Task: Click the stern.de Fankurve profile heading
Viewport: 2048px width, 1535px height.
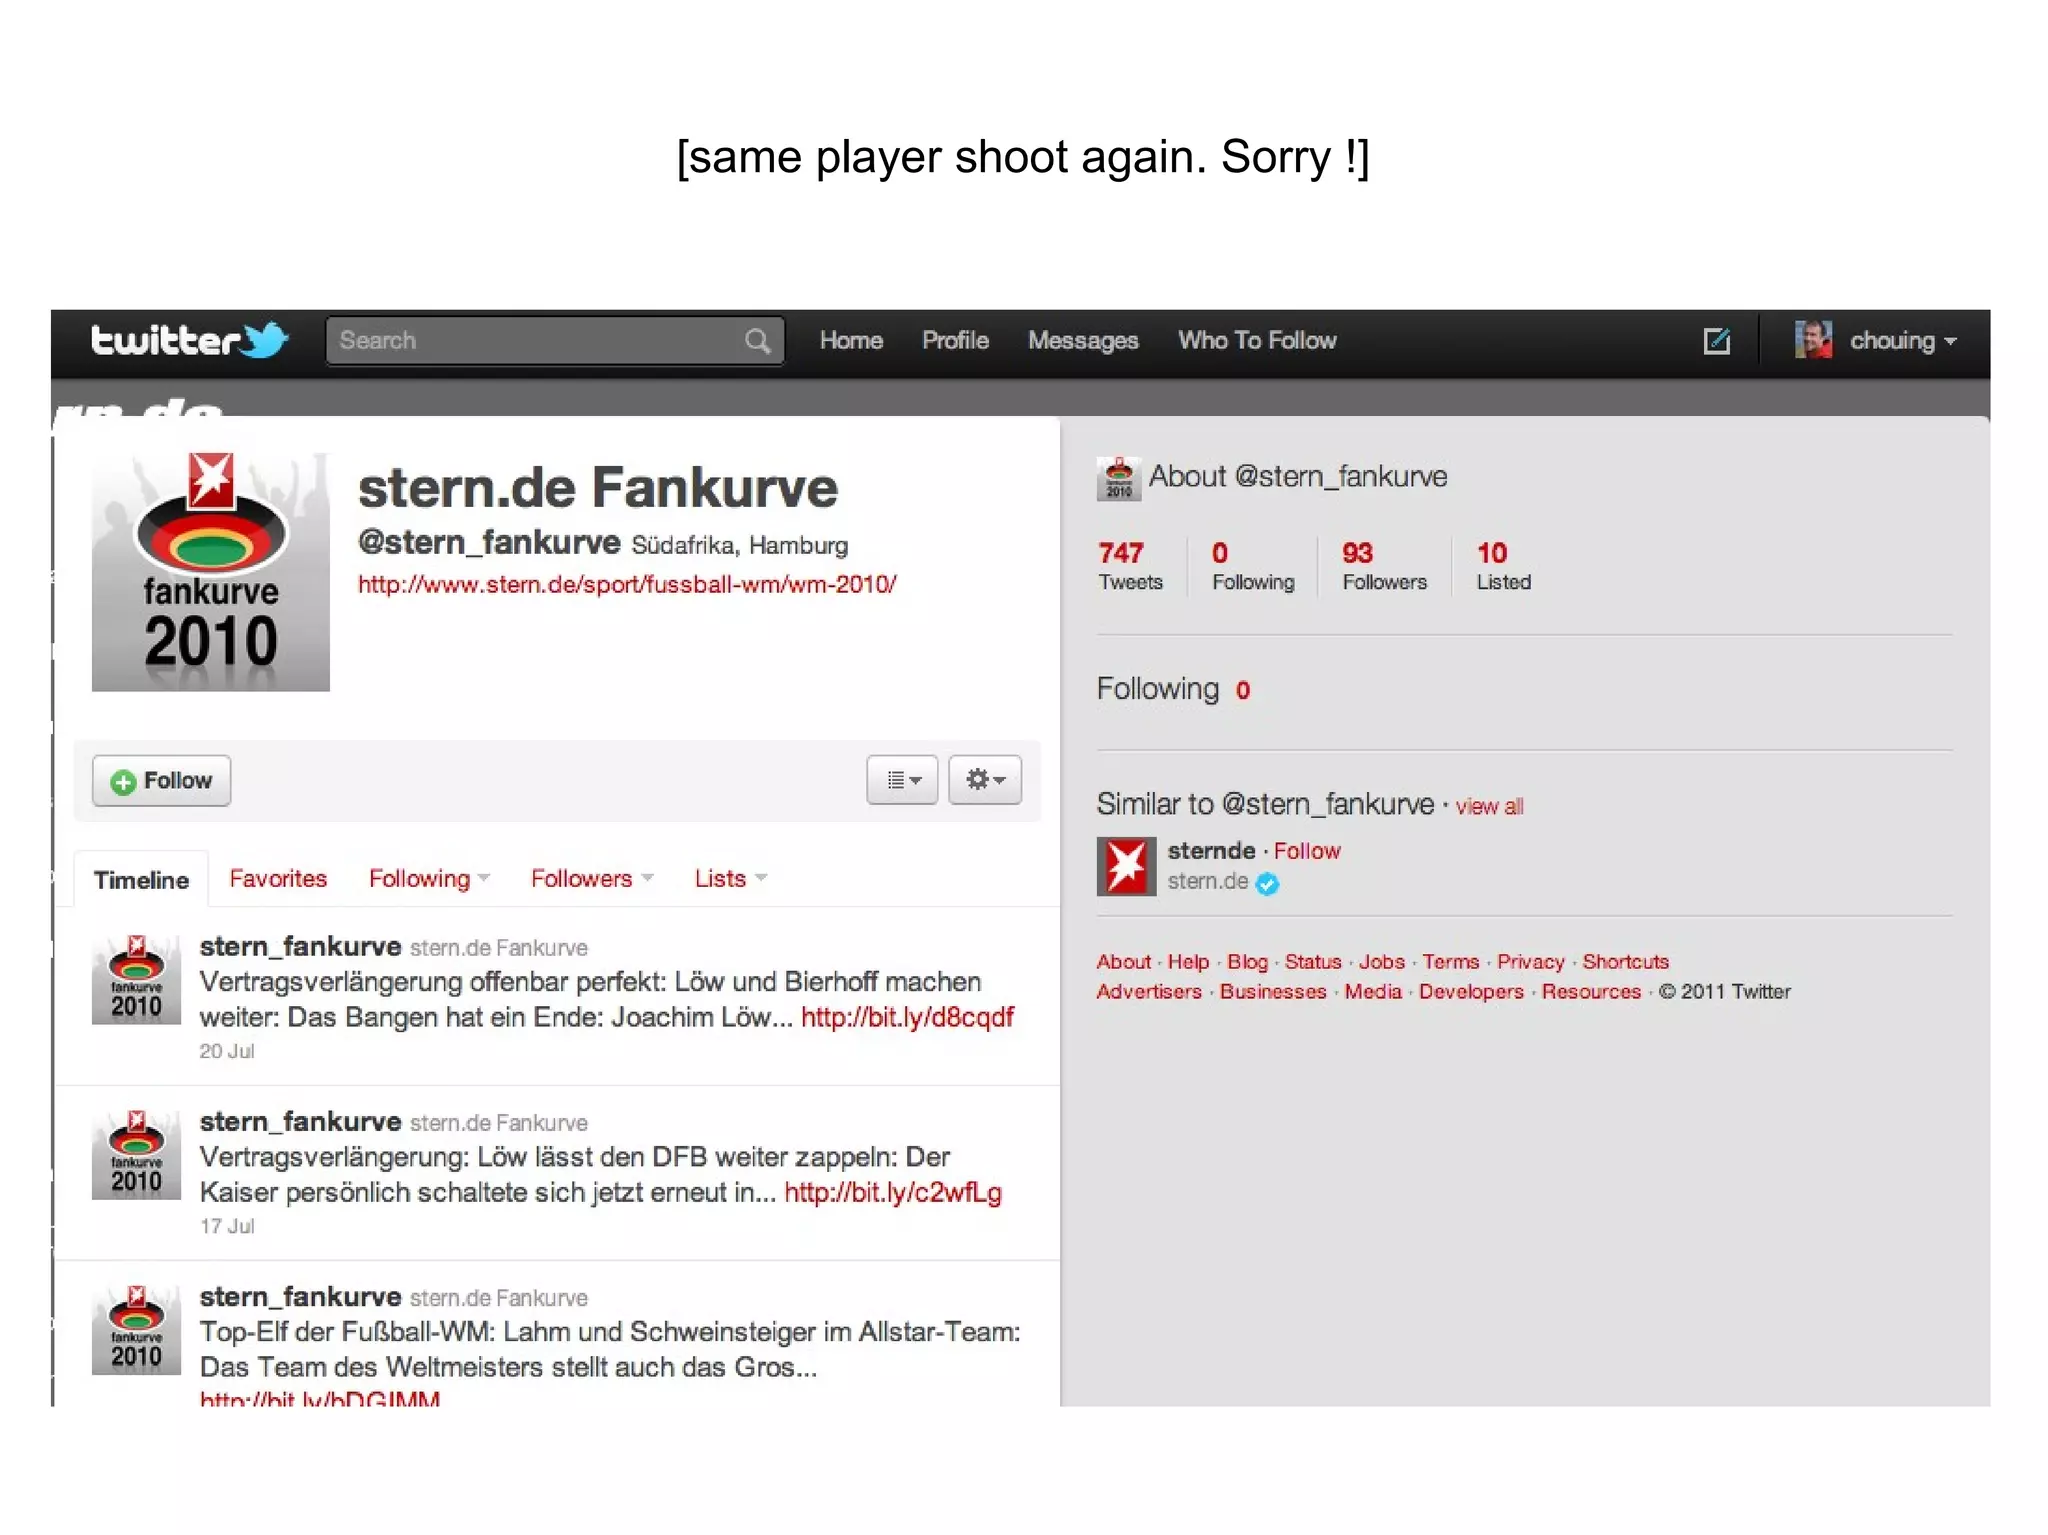Action: 598,488
